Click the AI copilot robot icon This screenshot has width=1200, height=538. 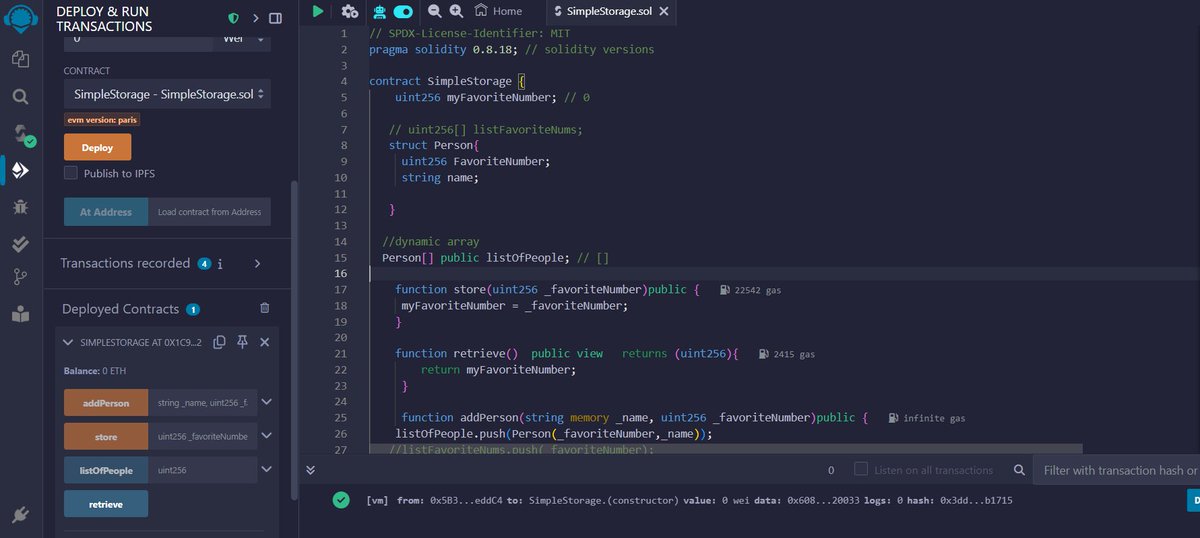click(x=379, y=11)
